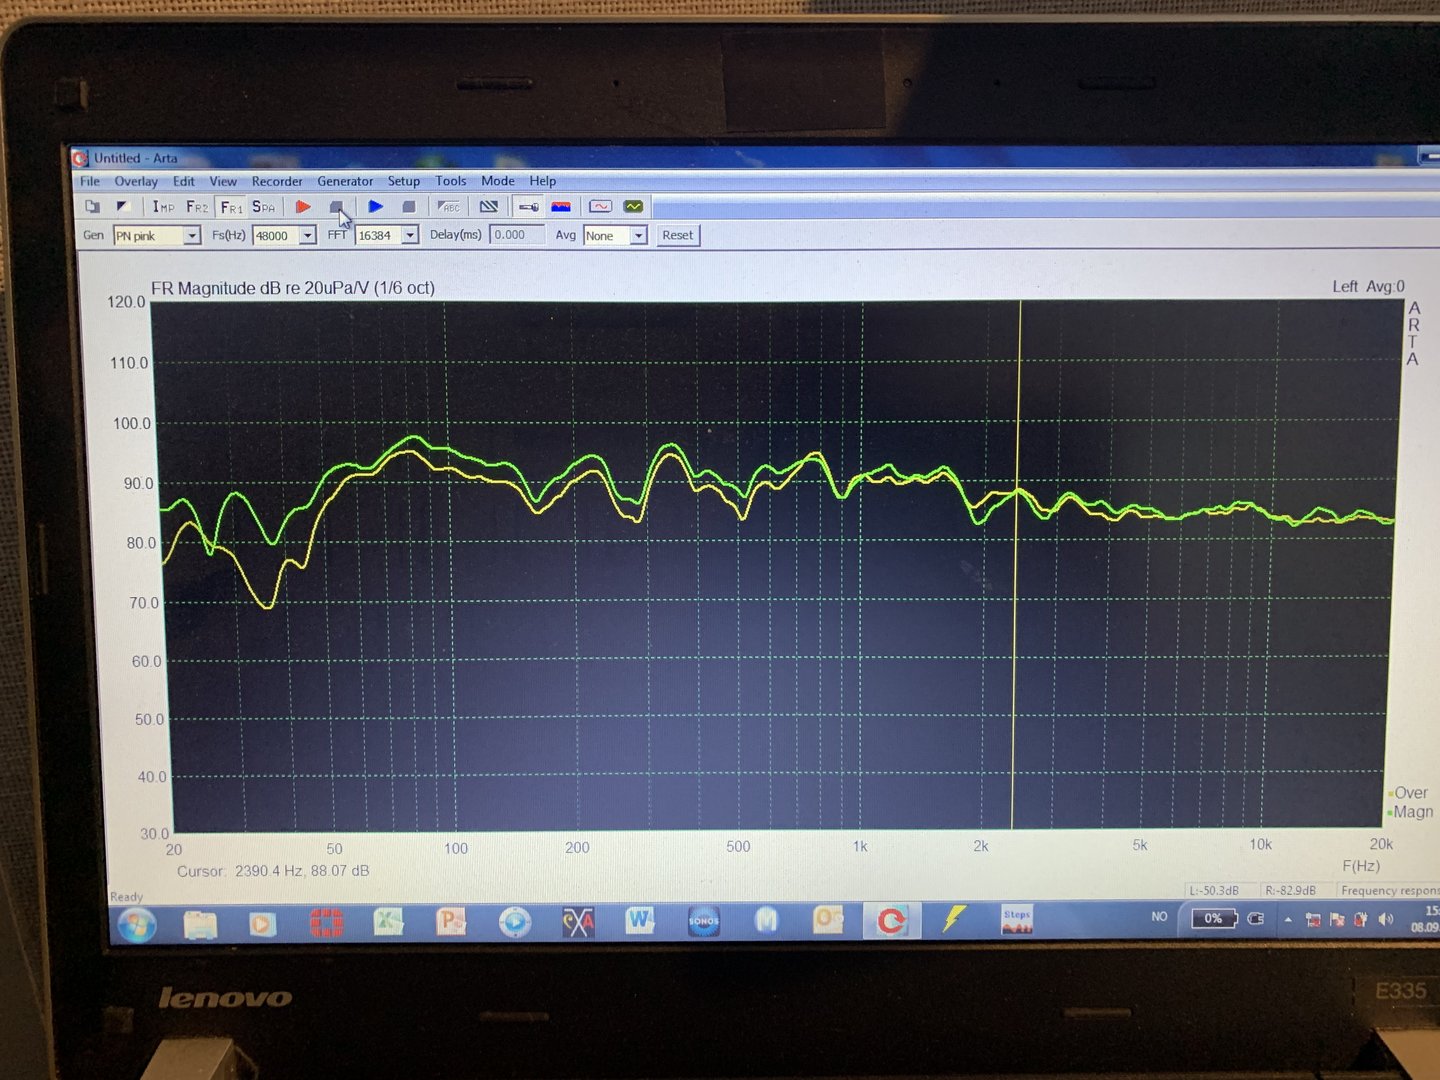The image size is (1440, 1080).
Task: Open the blue round media taskbar icon
Action: (x=515, y=921)
